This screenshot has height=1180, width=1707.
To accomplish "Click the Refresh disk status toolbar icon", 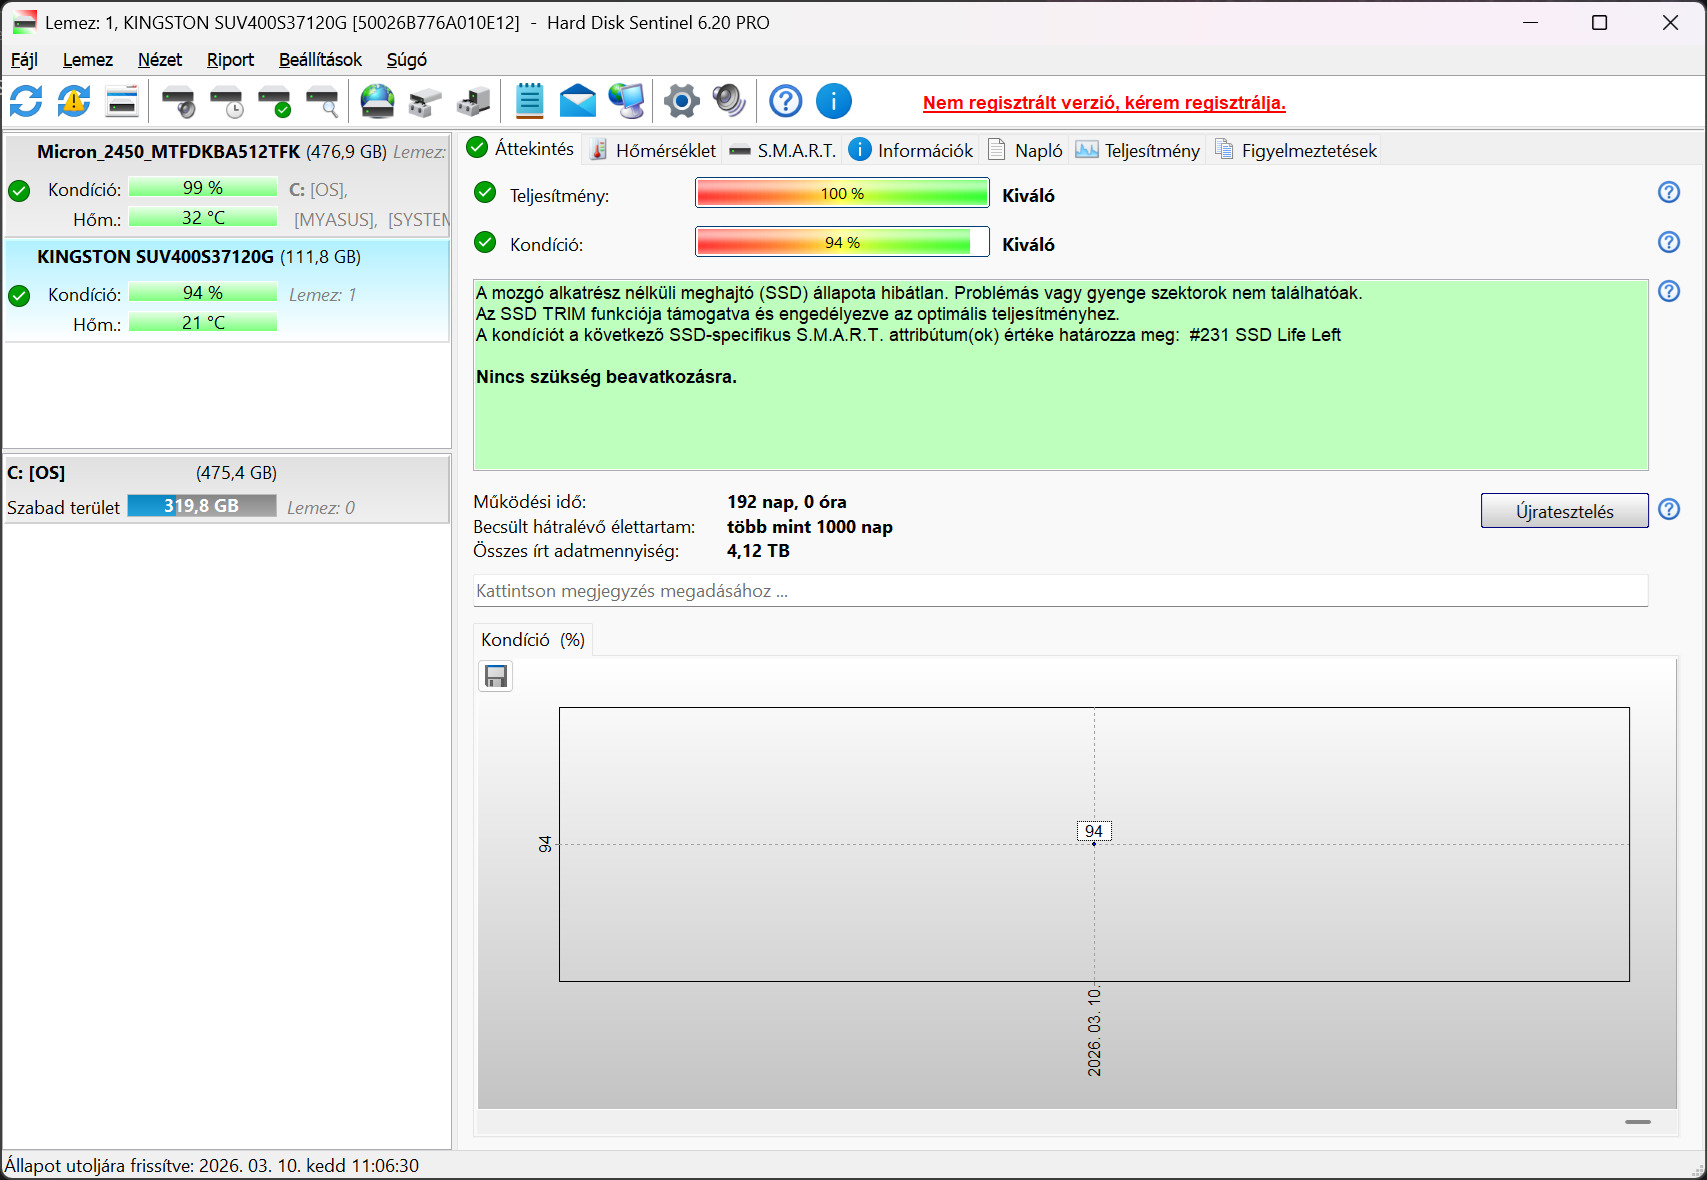I will point(26,101).
